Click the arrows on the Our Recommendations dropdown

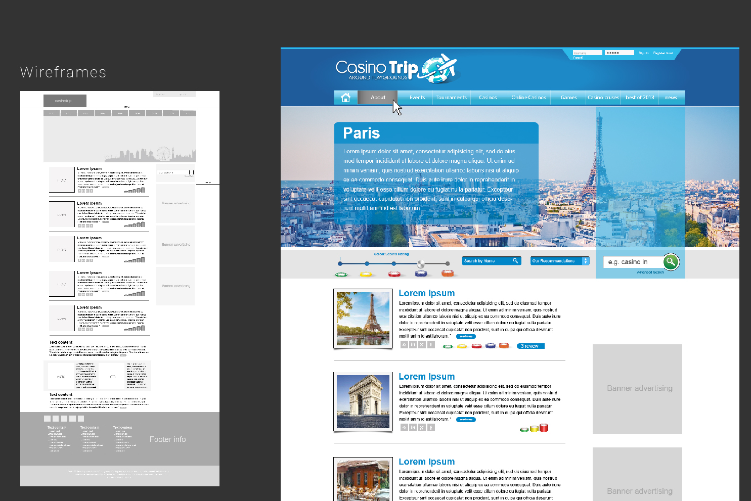pos(586,261)
